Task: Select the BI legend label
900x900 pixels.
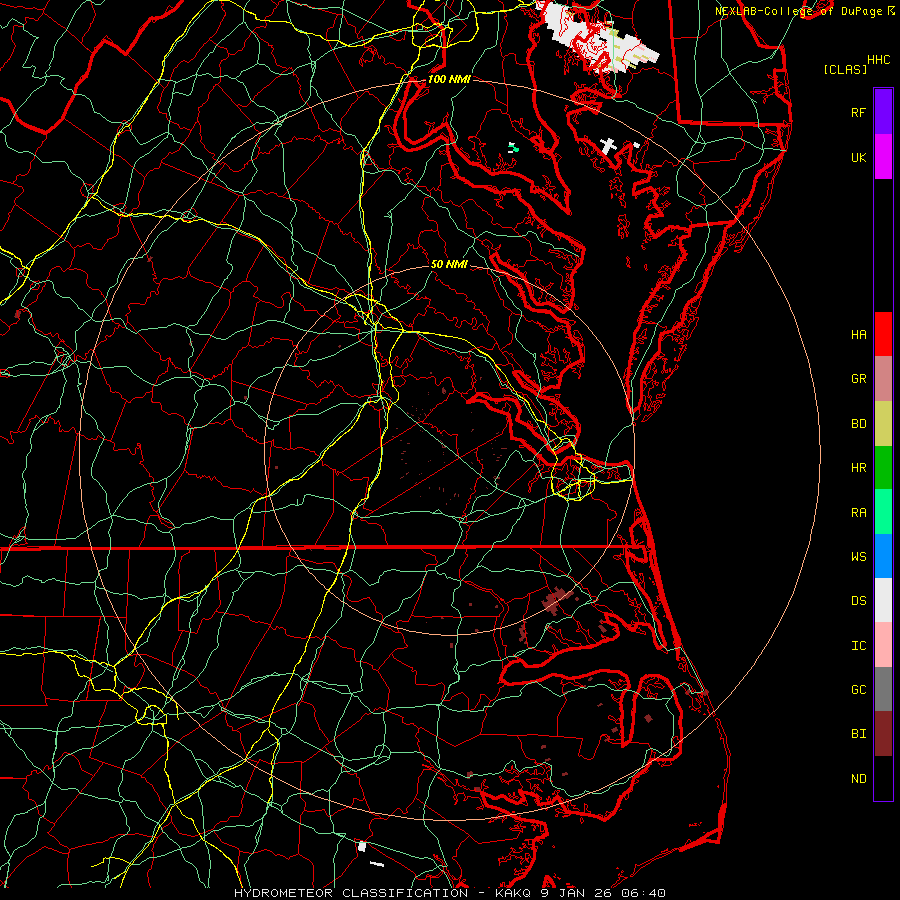Action: 858,734
